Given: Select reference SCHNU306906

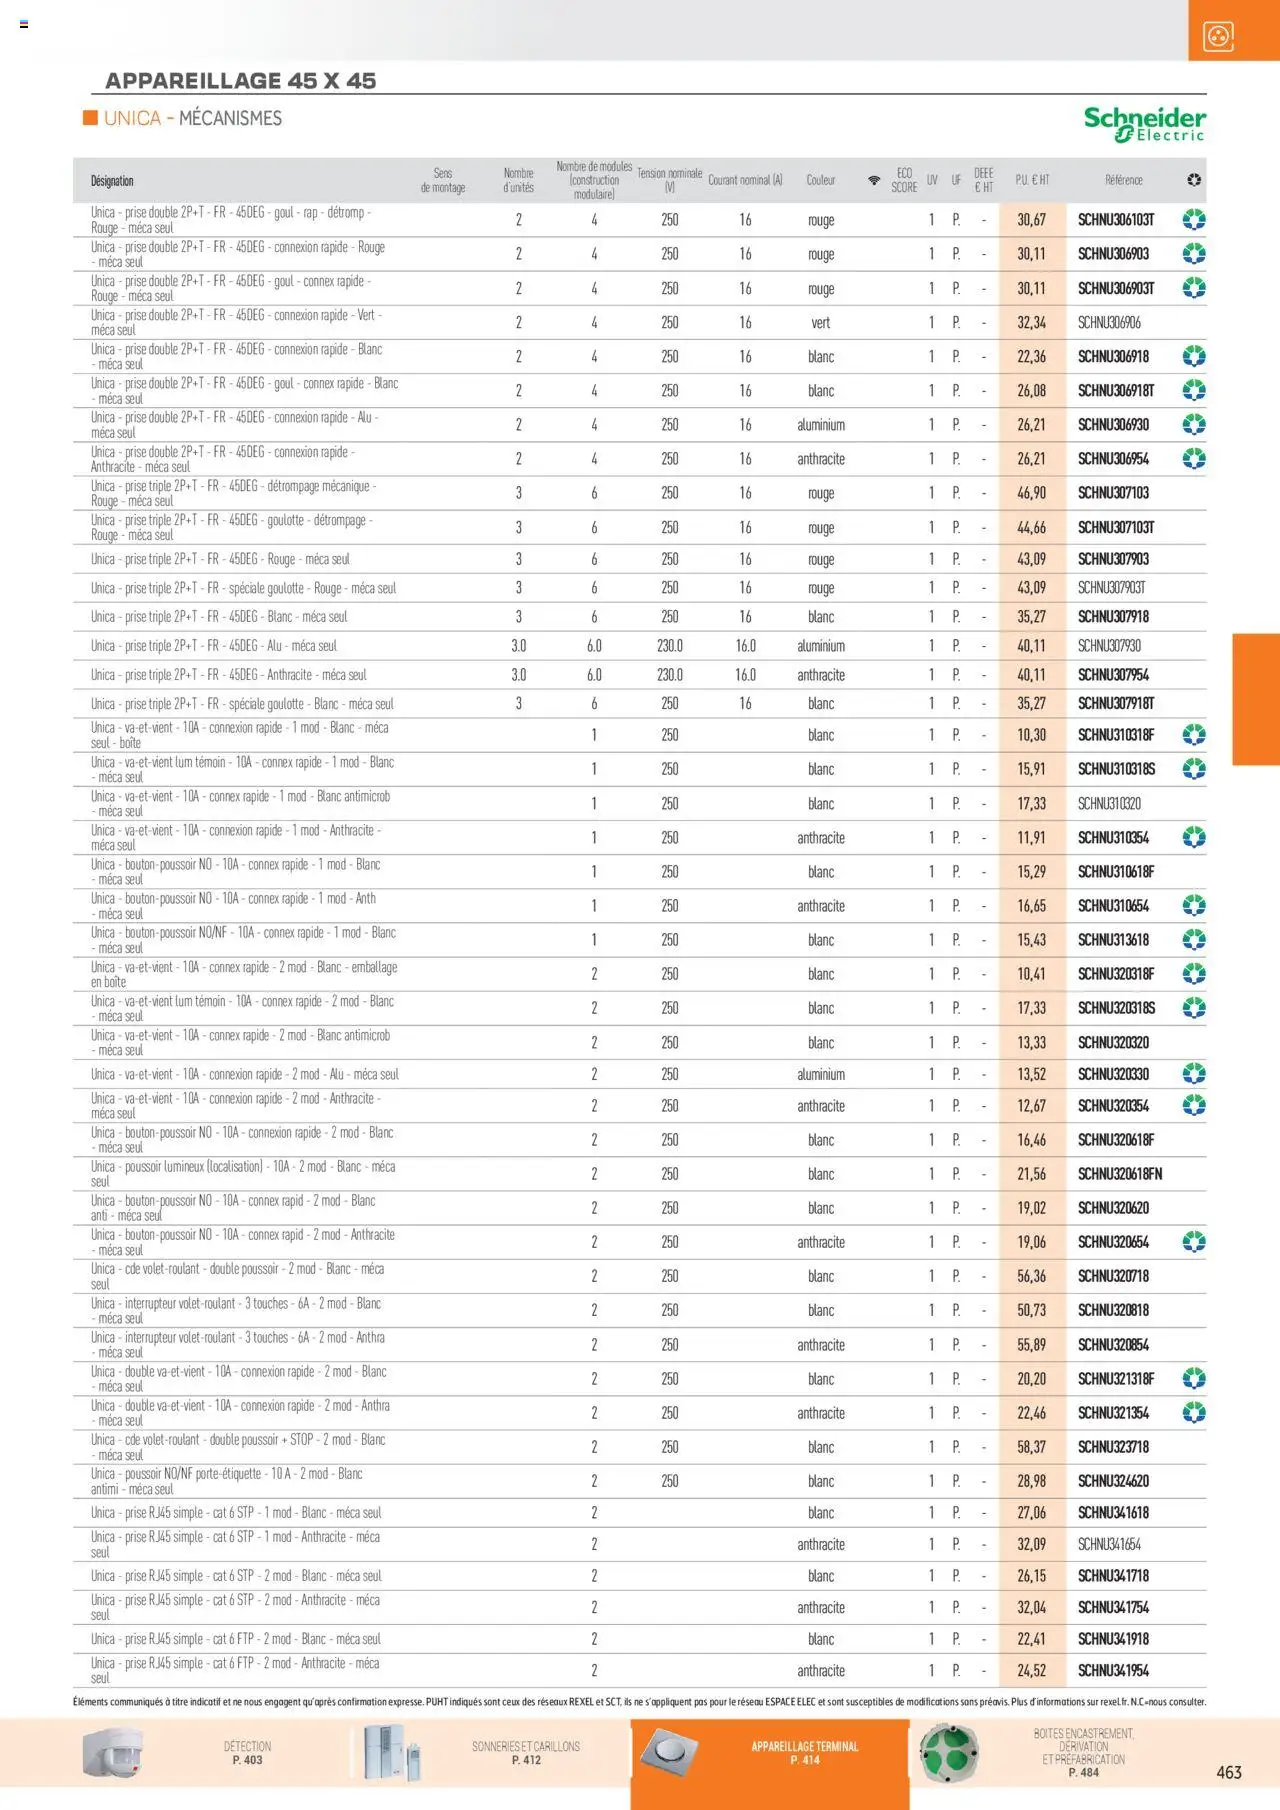Looking at the screenshot, I should coord(1109,323).
